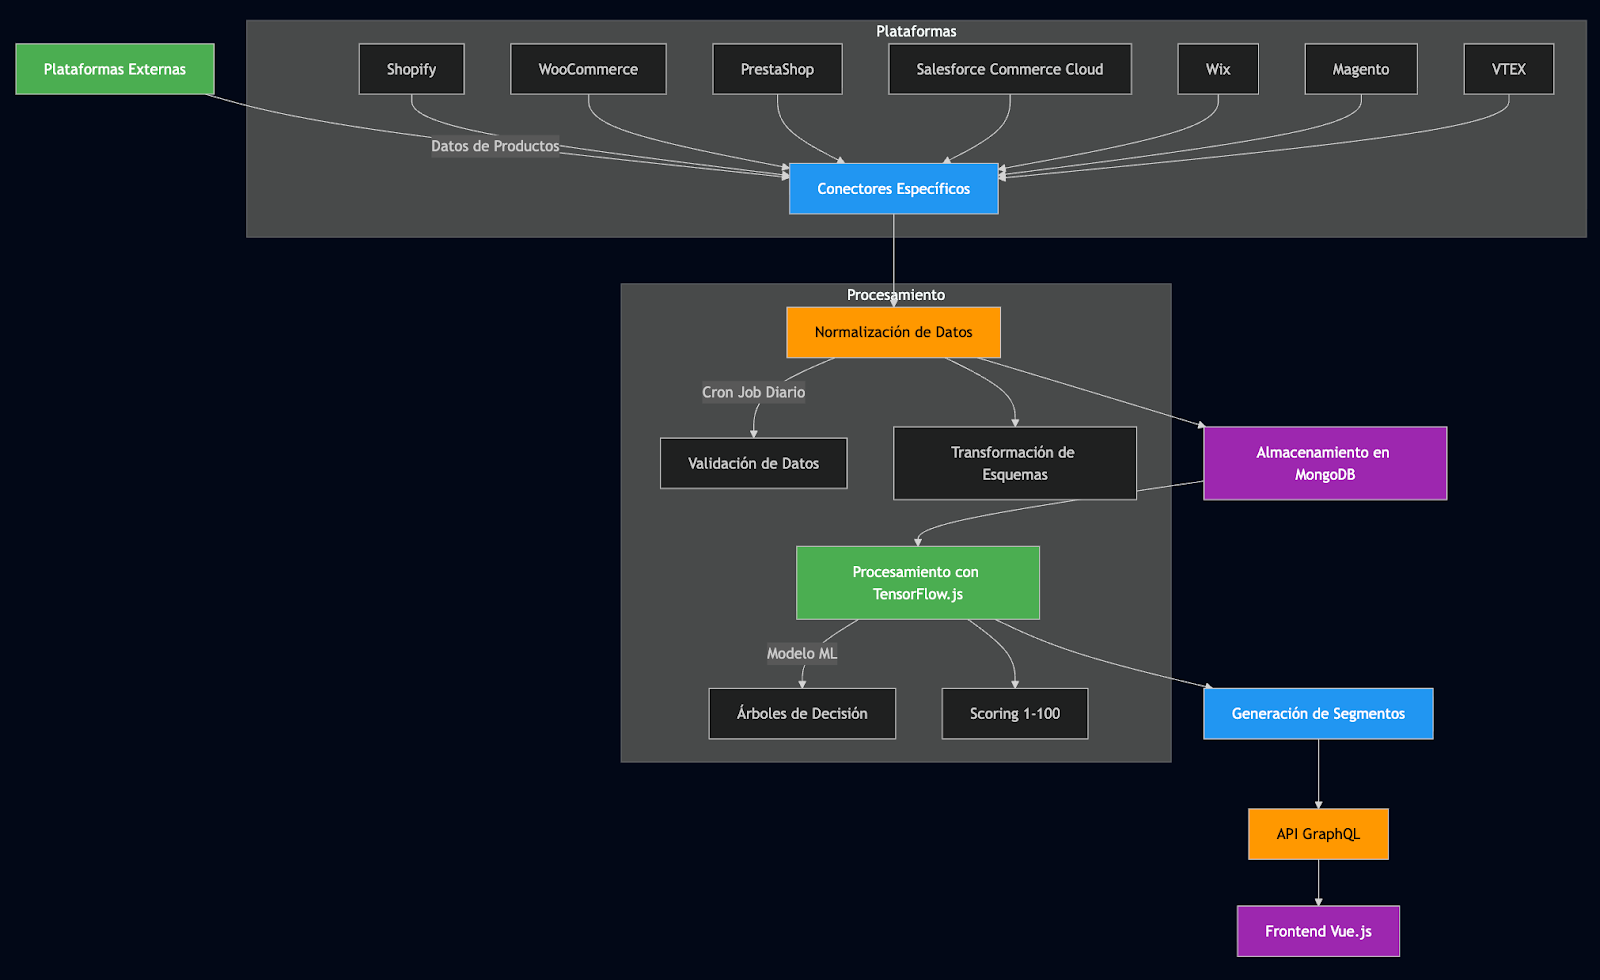Select the Frontend Vue.js node

click(1318, 931)
